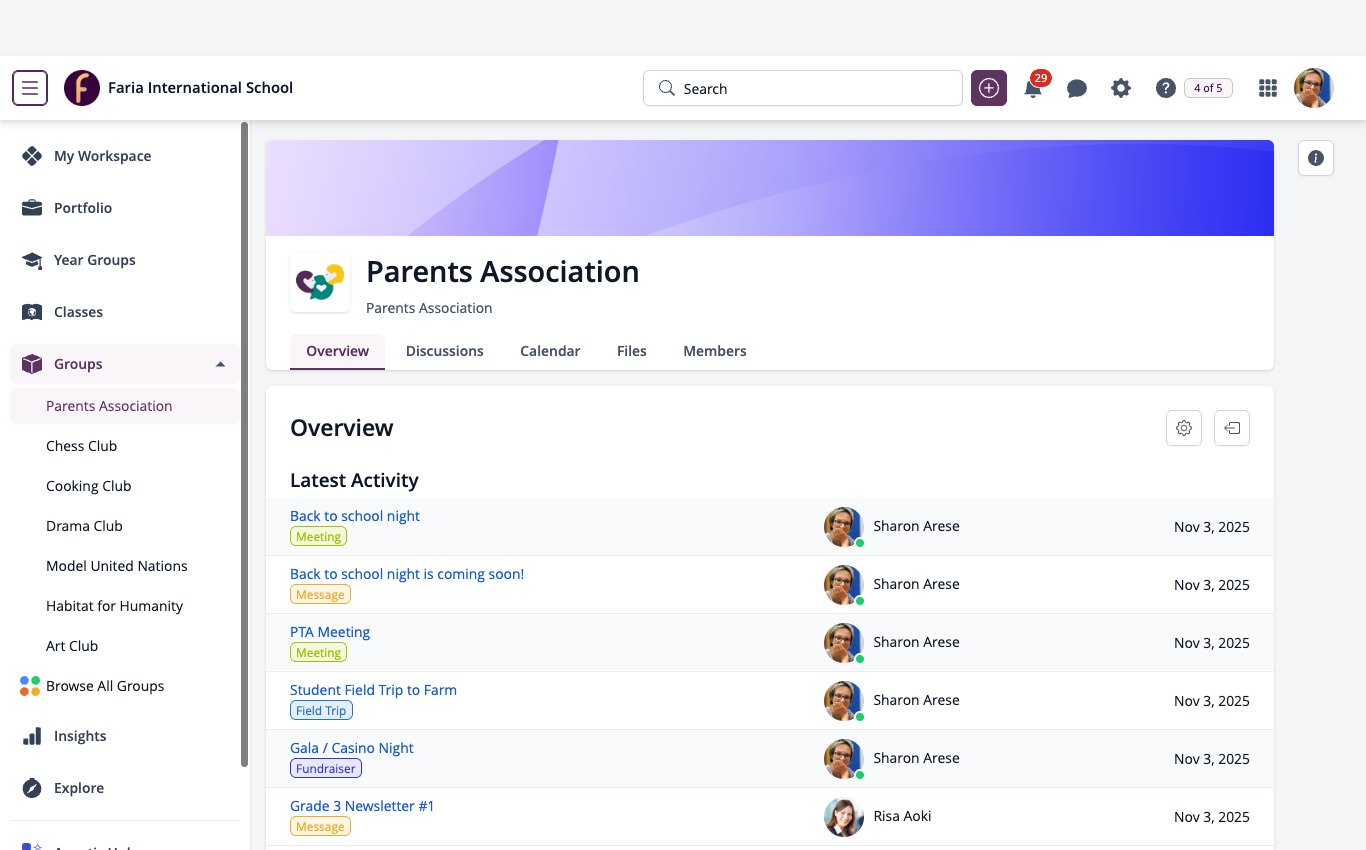
Task: Open Grade 3 Newsletter #1 link
Action: (362, 806)
